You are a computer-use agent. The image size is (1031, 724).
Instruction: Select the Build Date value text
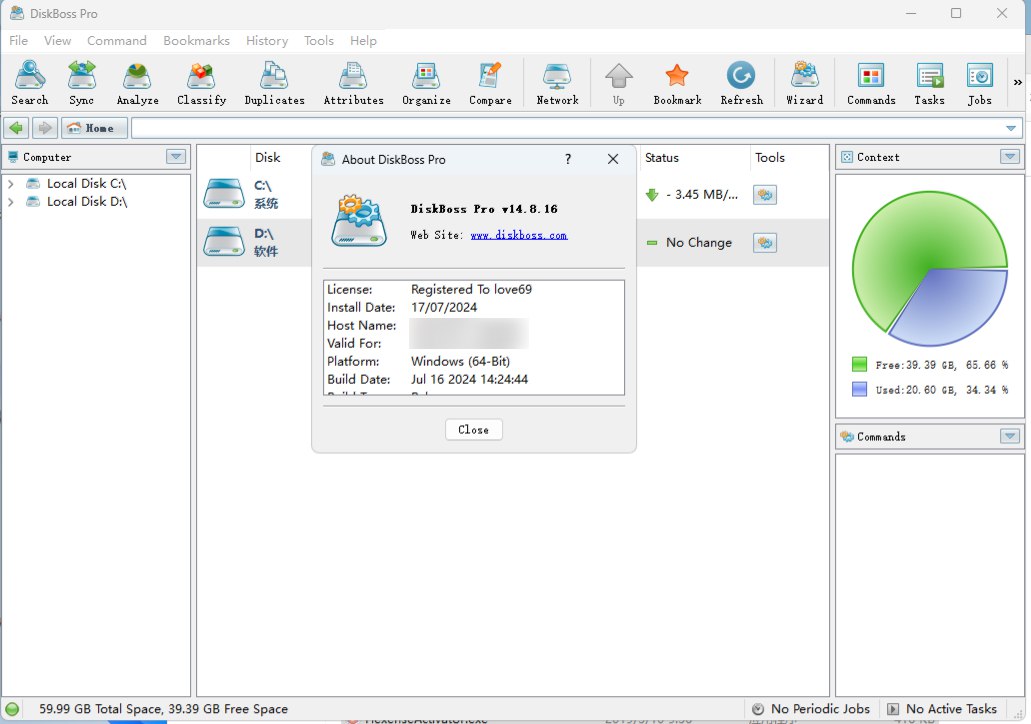(x=469, y=379)
